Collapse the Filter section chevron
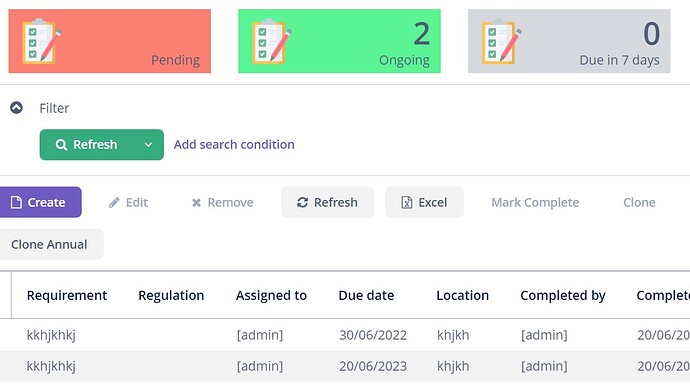Image resolution: width=690 pixels, height=391 pixels. (x=16, y=108)
